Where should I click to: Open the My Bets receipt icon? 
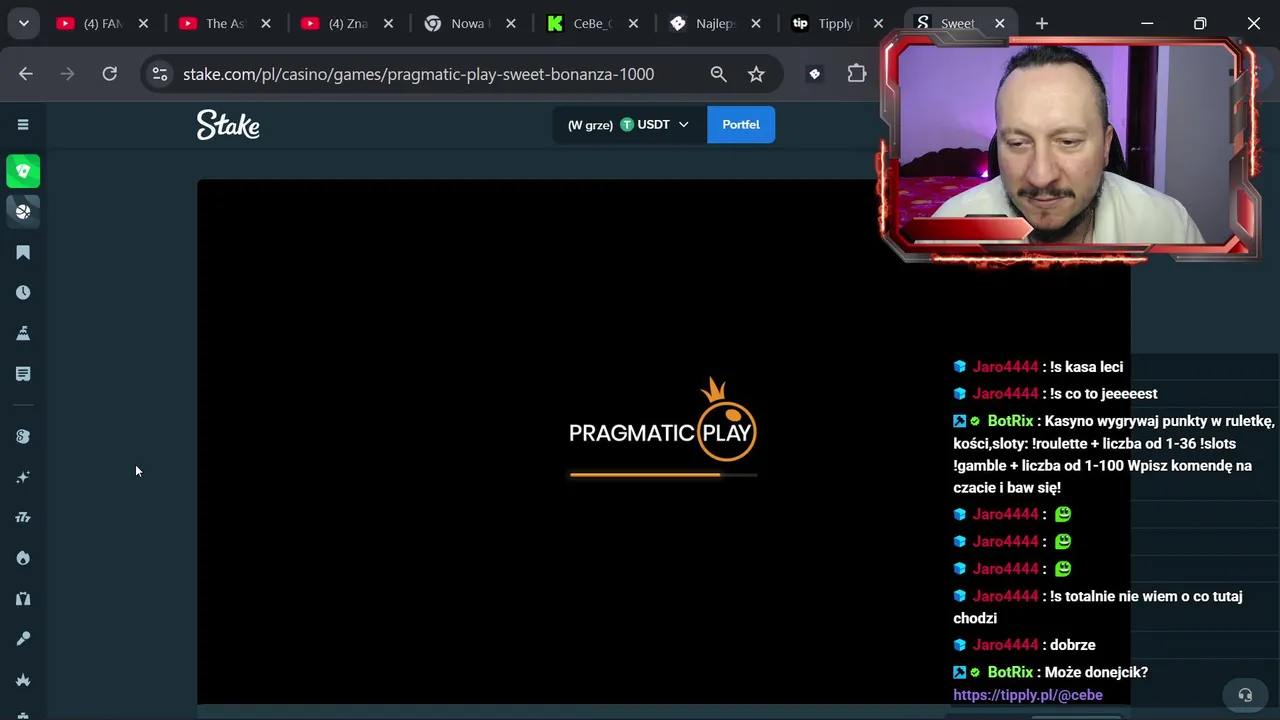23,374
